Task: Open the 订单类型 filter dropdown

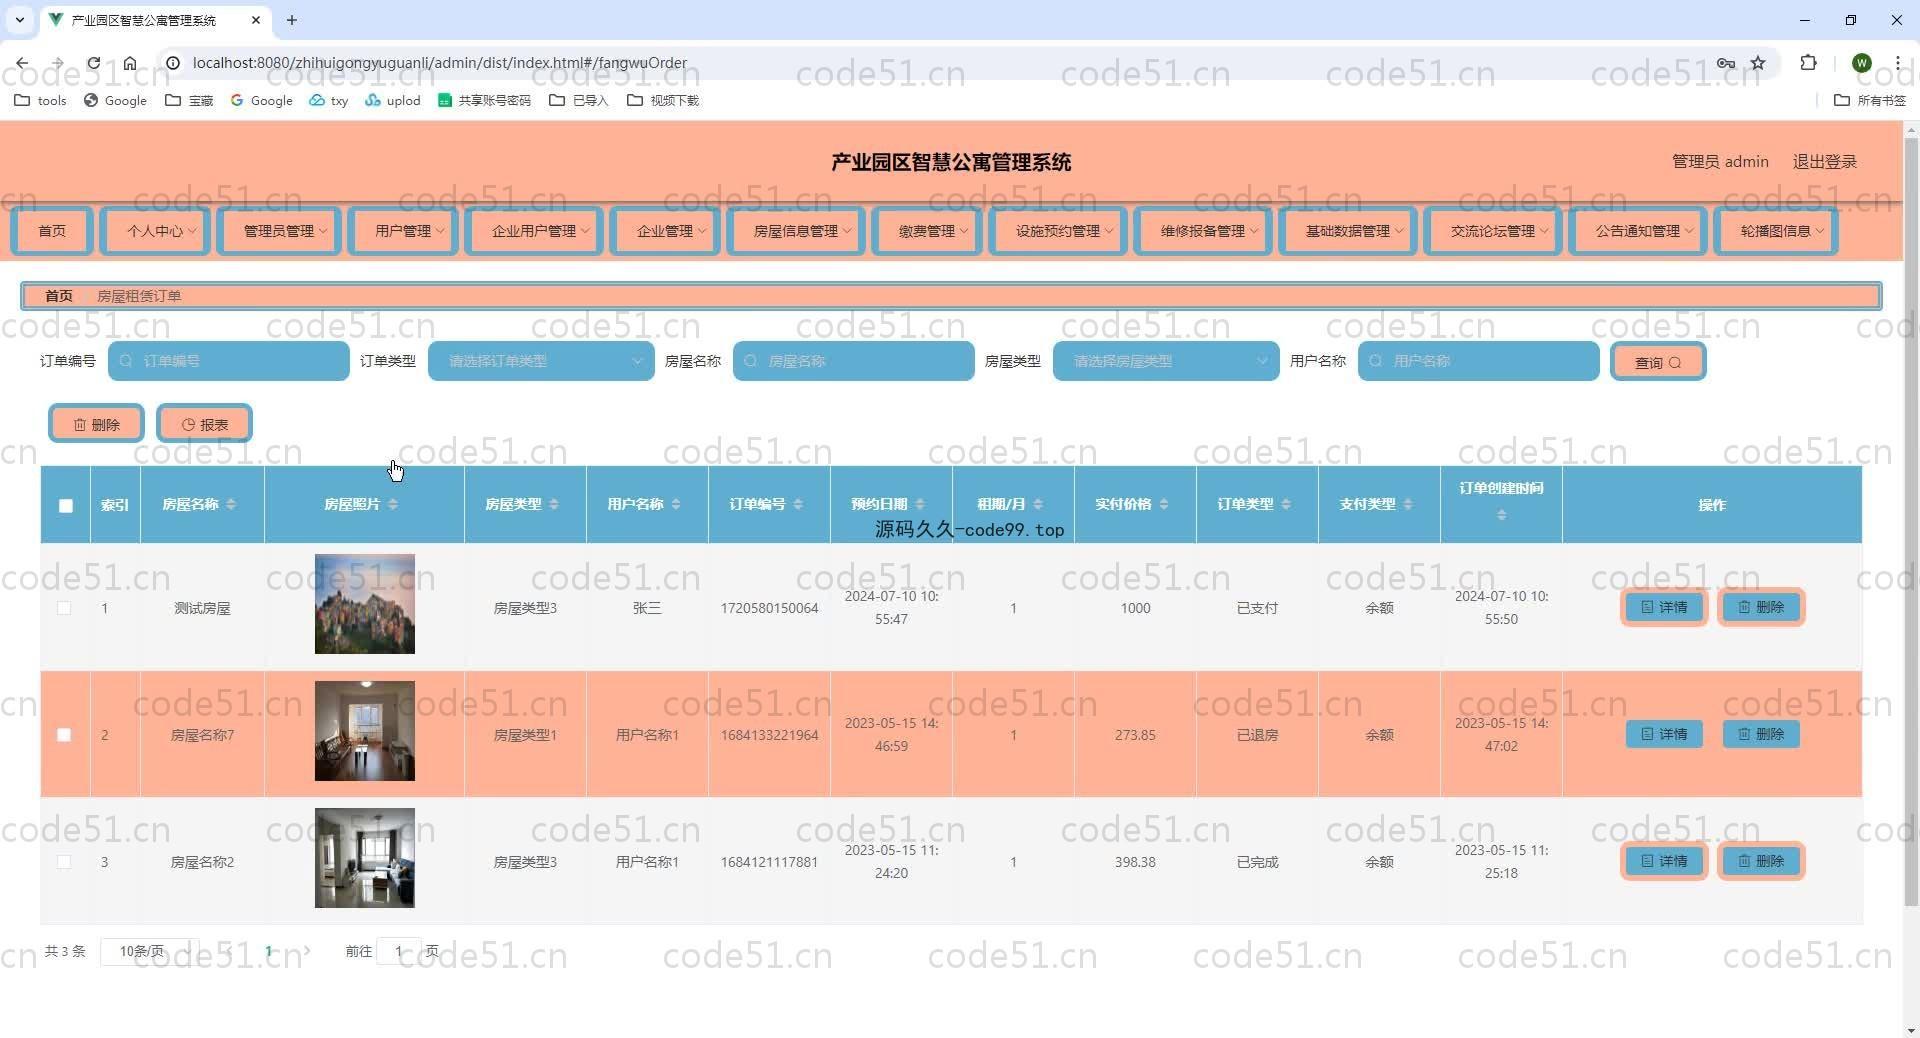Action: (541, 361)
